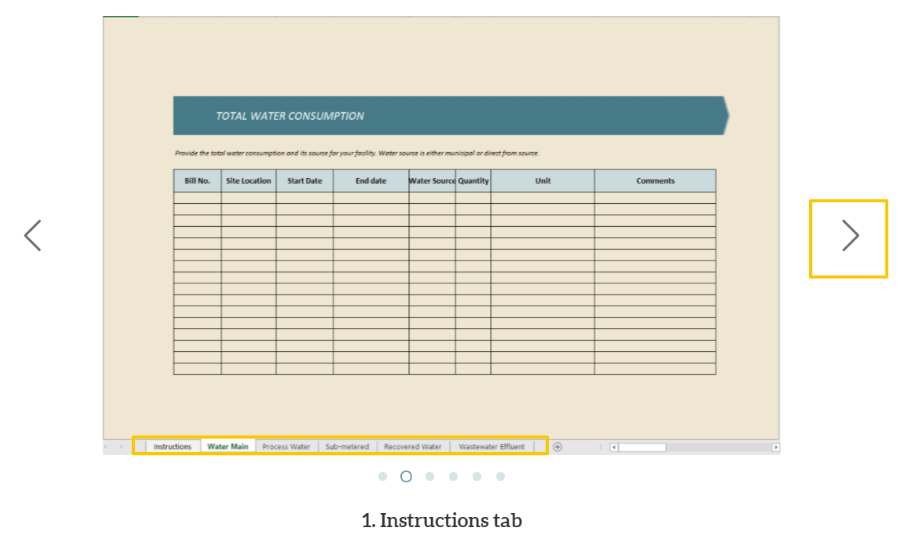Go to the next slide arrow
The height and width of the screenshot is (537, 899).
click(x=849, y=236)
